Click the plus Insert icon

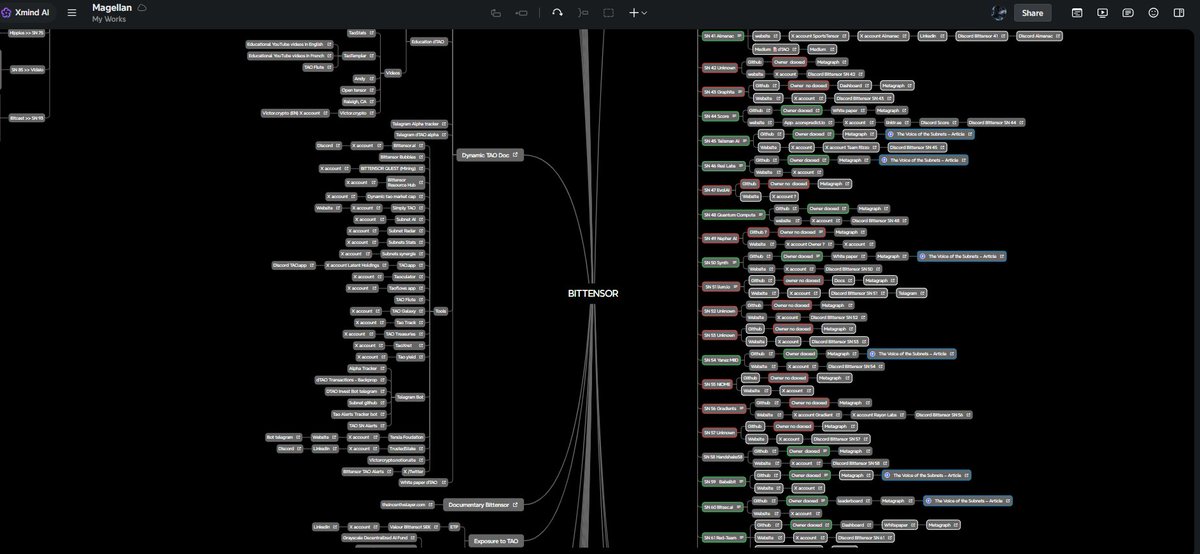(633, 13)
